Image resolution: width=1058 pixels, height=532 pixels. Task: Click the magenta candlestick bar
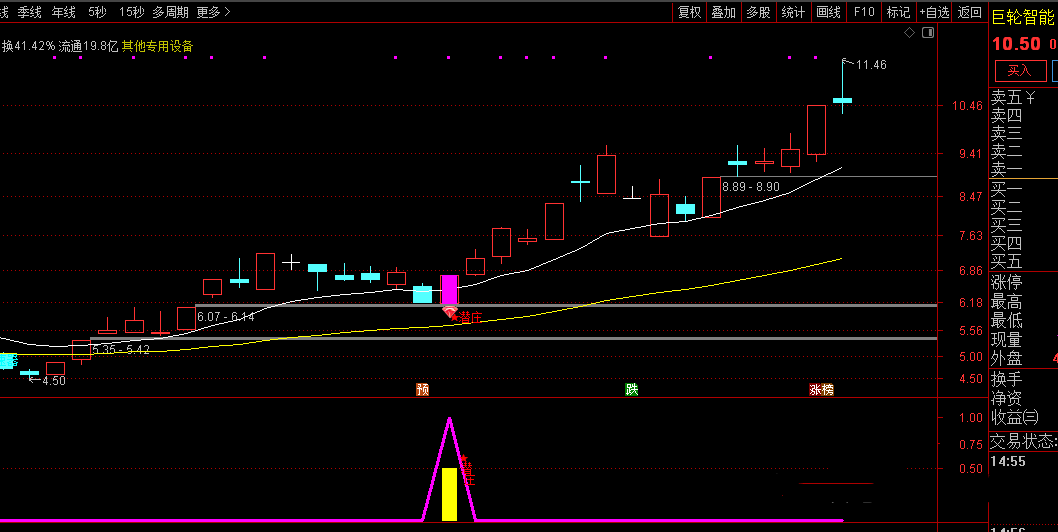[449, 289]
